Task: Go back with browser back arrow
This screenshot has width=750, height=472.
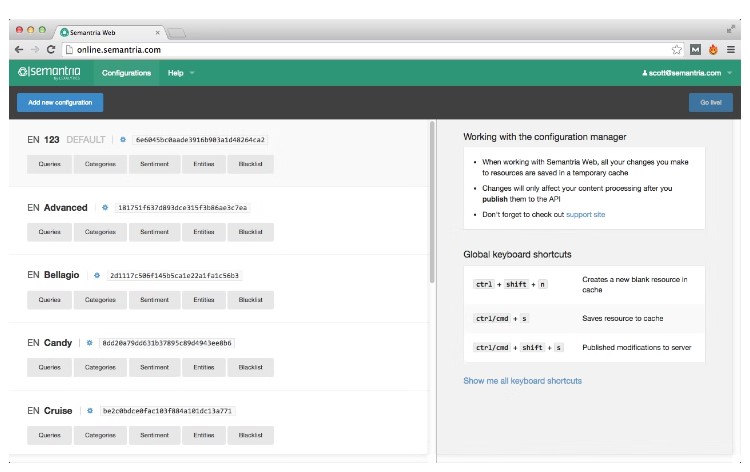Action: 19,49
